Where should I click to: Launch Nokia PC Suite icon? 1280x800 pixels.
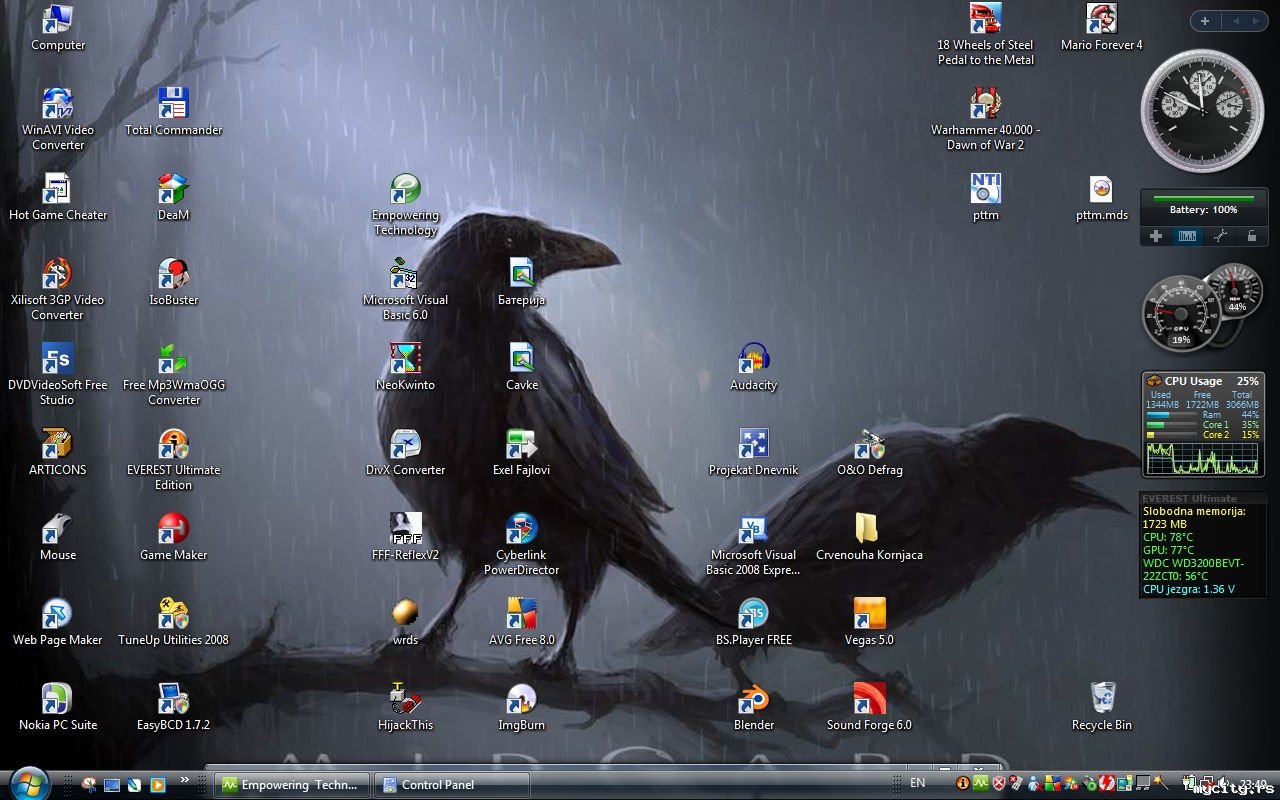click(58, 707)
